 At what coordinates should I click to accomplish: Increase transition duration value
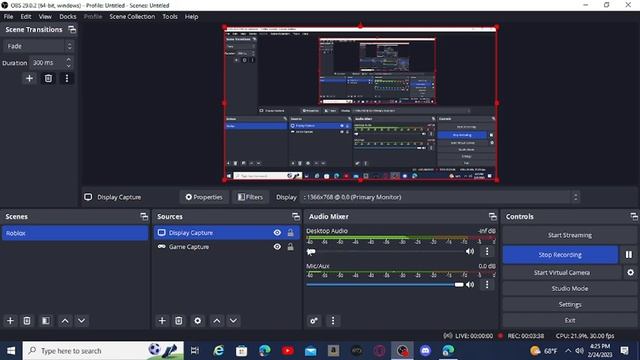[x=69, y=60]
